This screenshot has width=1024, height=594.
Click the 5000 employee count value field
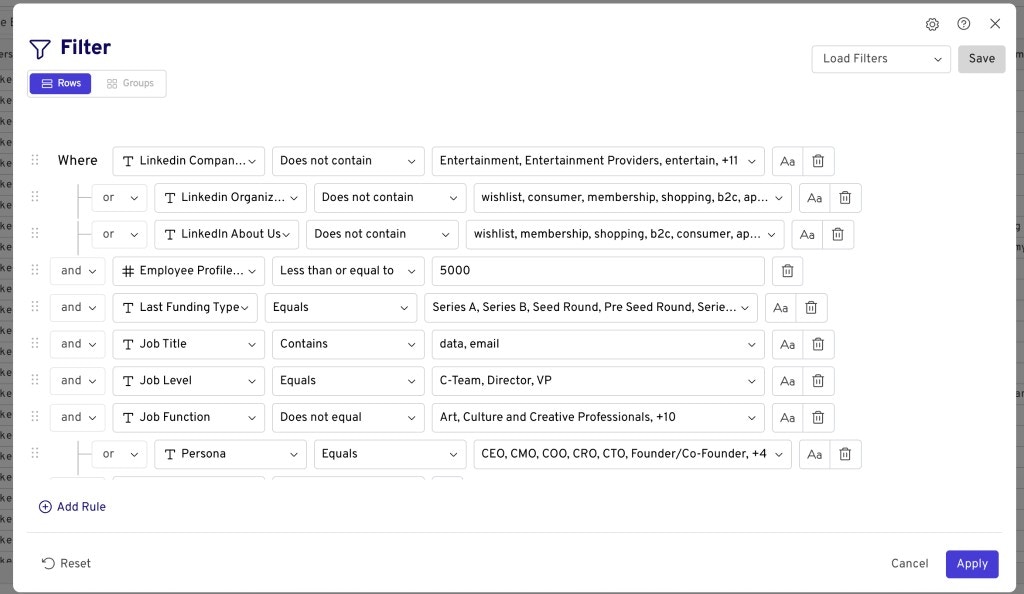point(597,270)
